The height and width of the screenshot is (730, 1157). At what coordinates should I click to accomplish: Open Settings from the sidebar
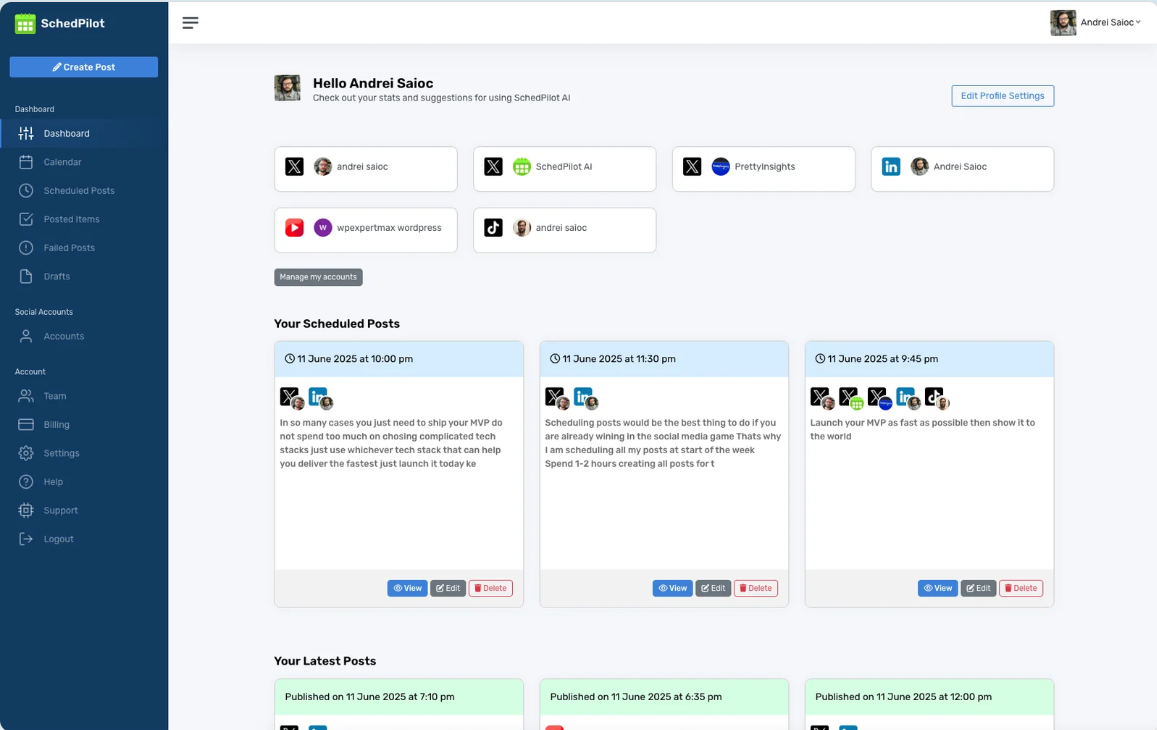coord(60,453)
